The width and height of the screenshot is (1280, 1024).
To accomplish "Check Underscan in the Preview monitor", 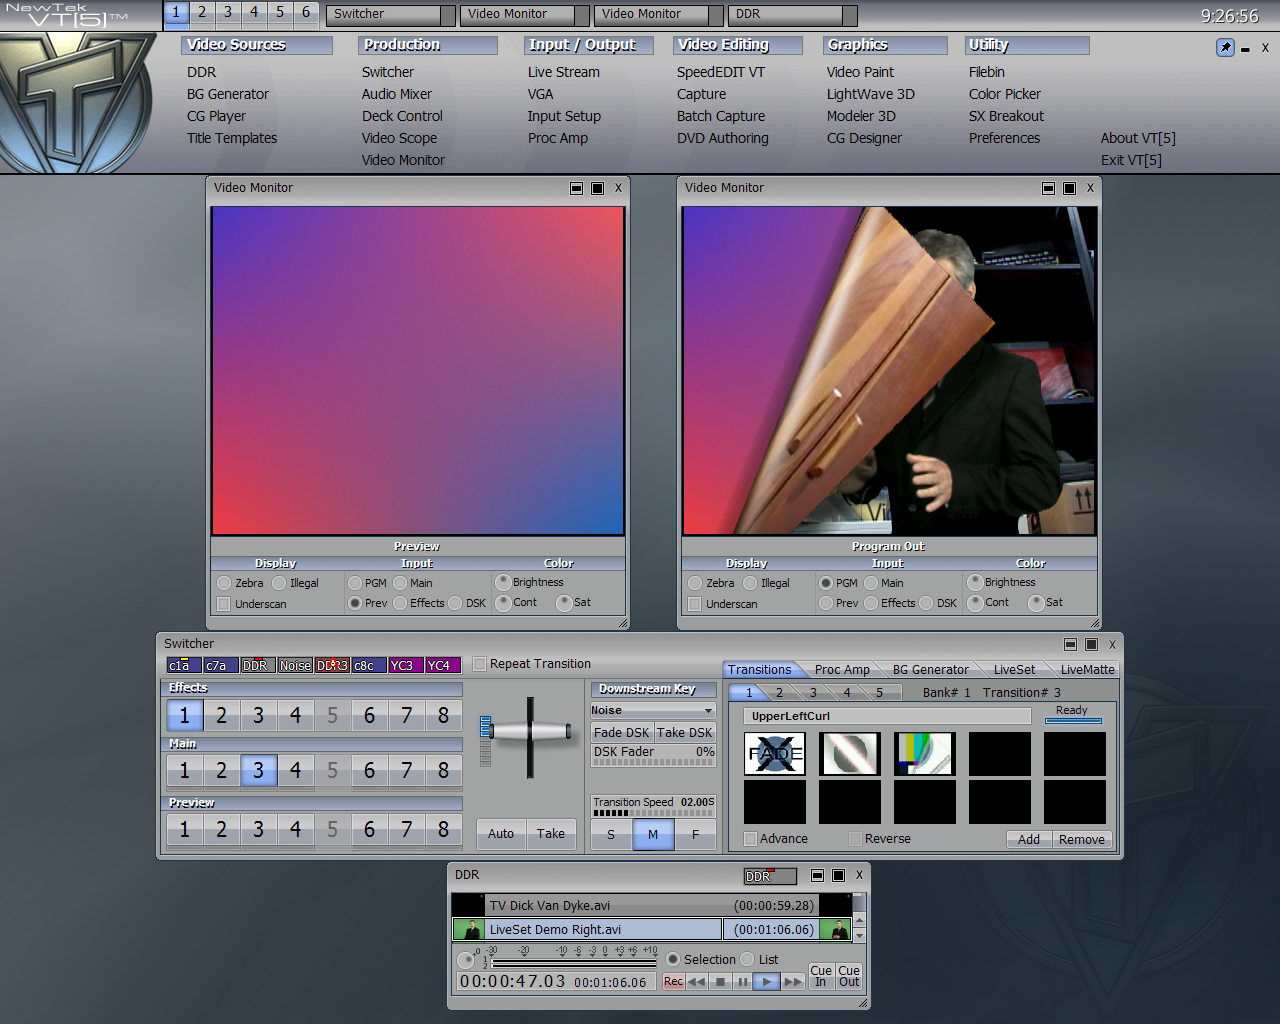I will pyautogui.click(x=224, y=604).
